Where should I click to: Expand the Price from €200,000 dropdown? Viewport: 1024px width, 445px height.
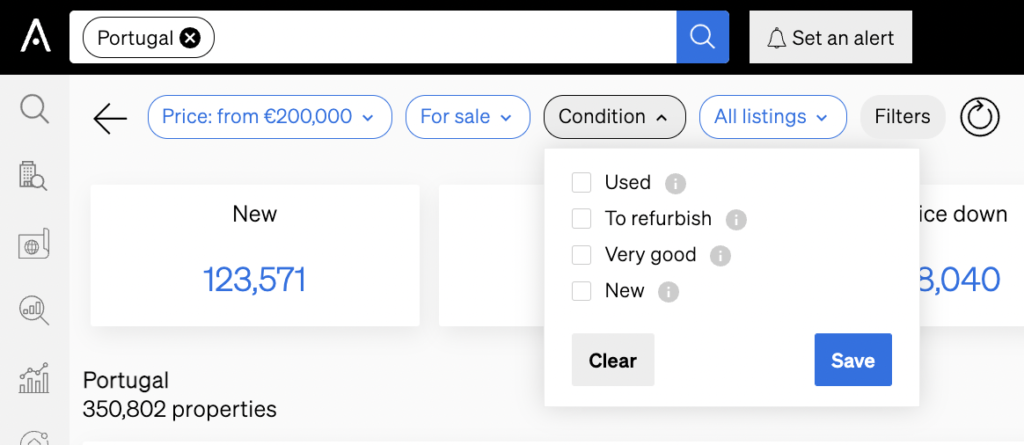coord(270,117)
